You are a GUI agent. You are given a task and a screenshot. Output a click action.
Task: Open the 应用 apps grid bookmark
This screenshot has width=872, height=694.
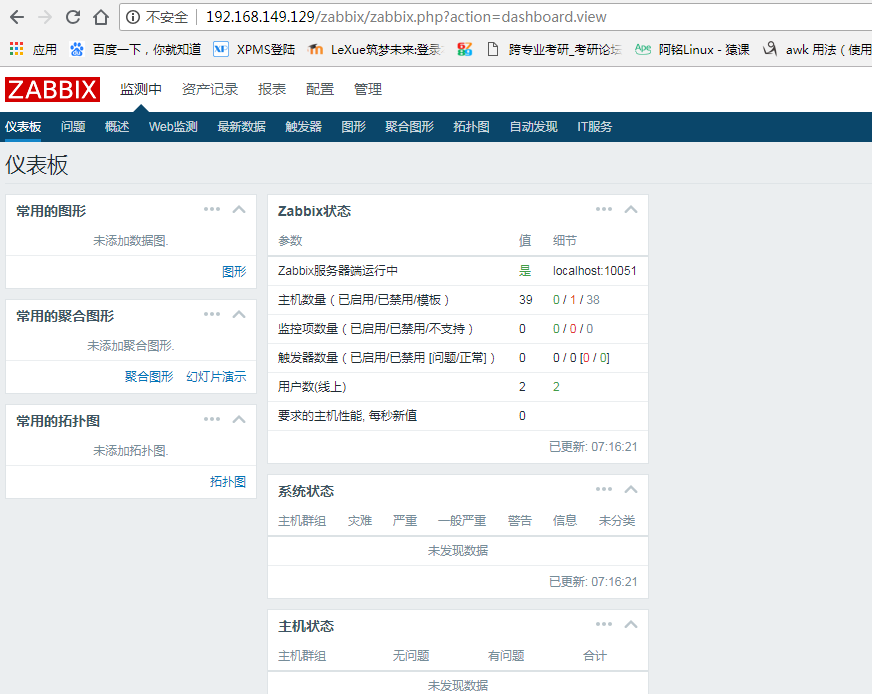pos(33,49)
